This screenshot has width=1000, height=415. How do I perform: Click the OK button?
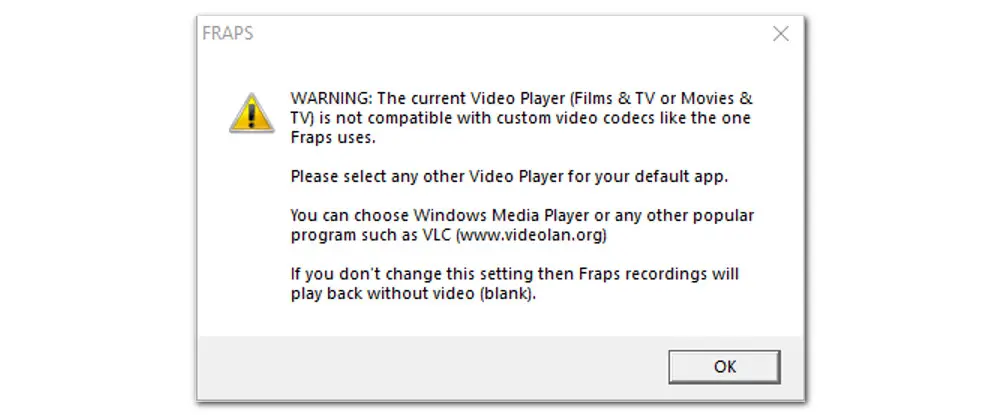coord(724,366)
